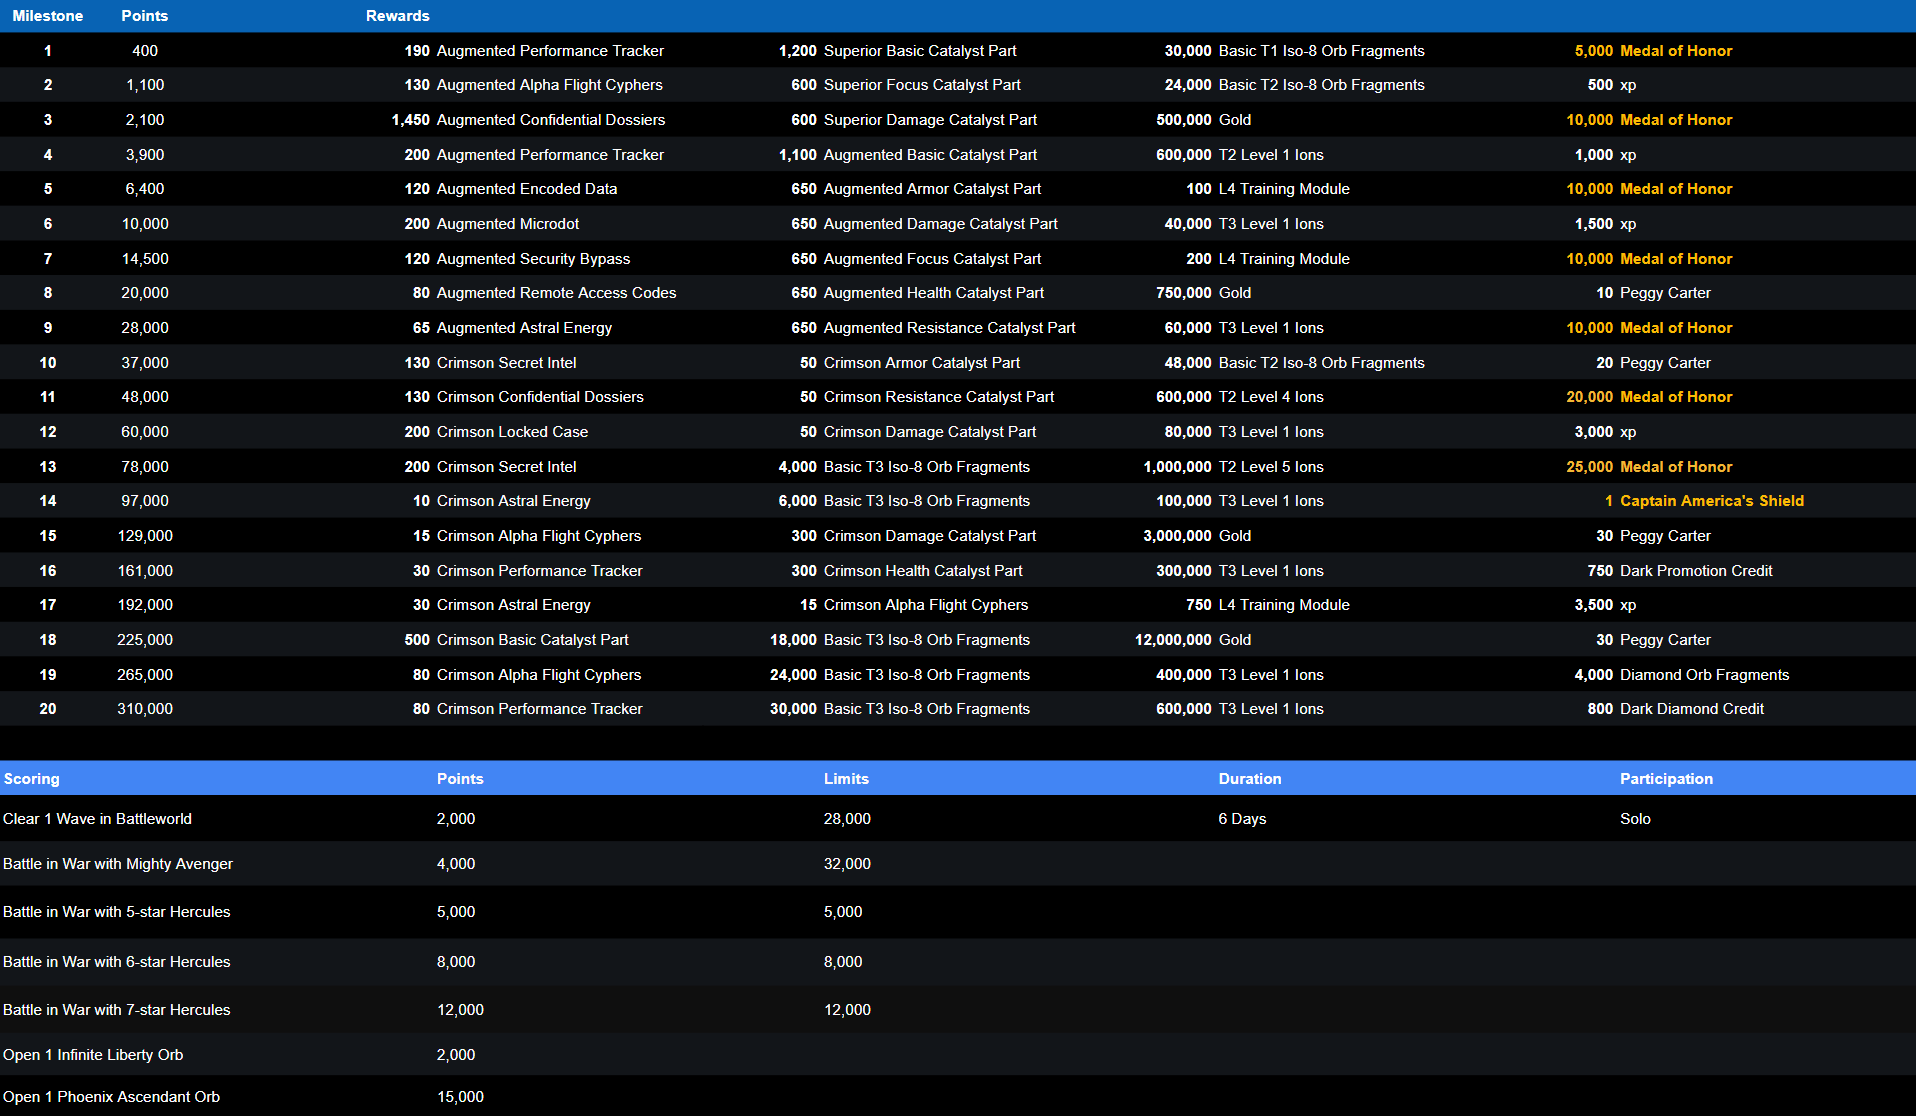Select the Dark Promotion Credit reward
1916x1116 pixels.
click(x=1695, y=571)
